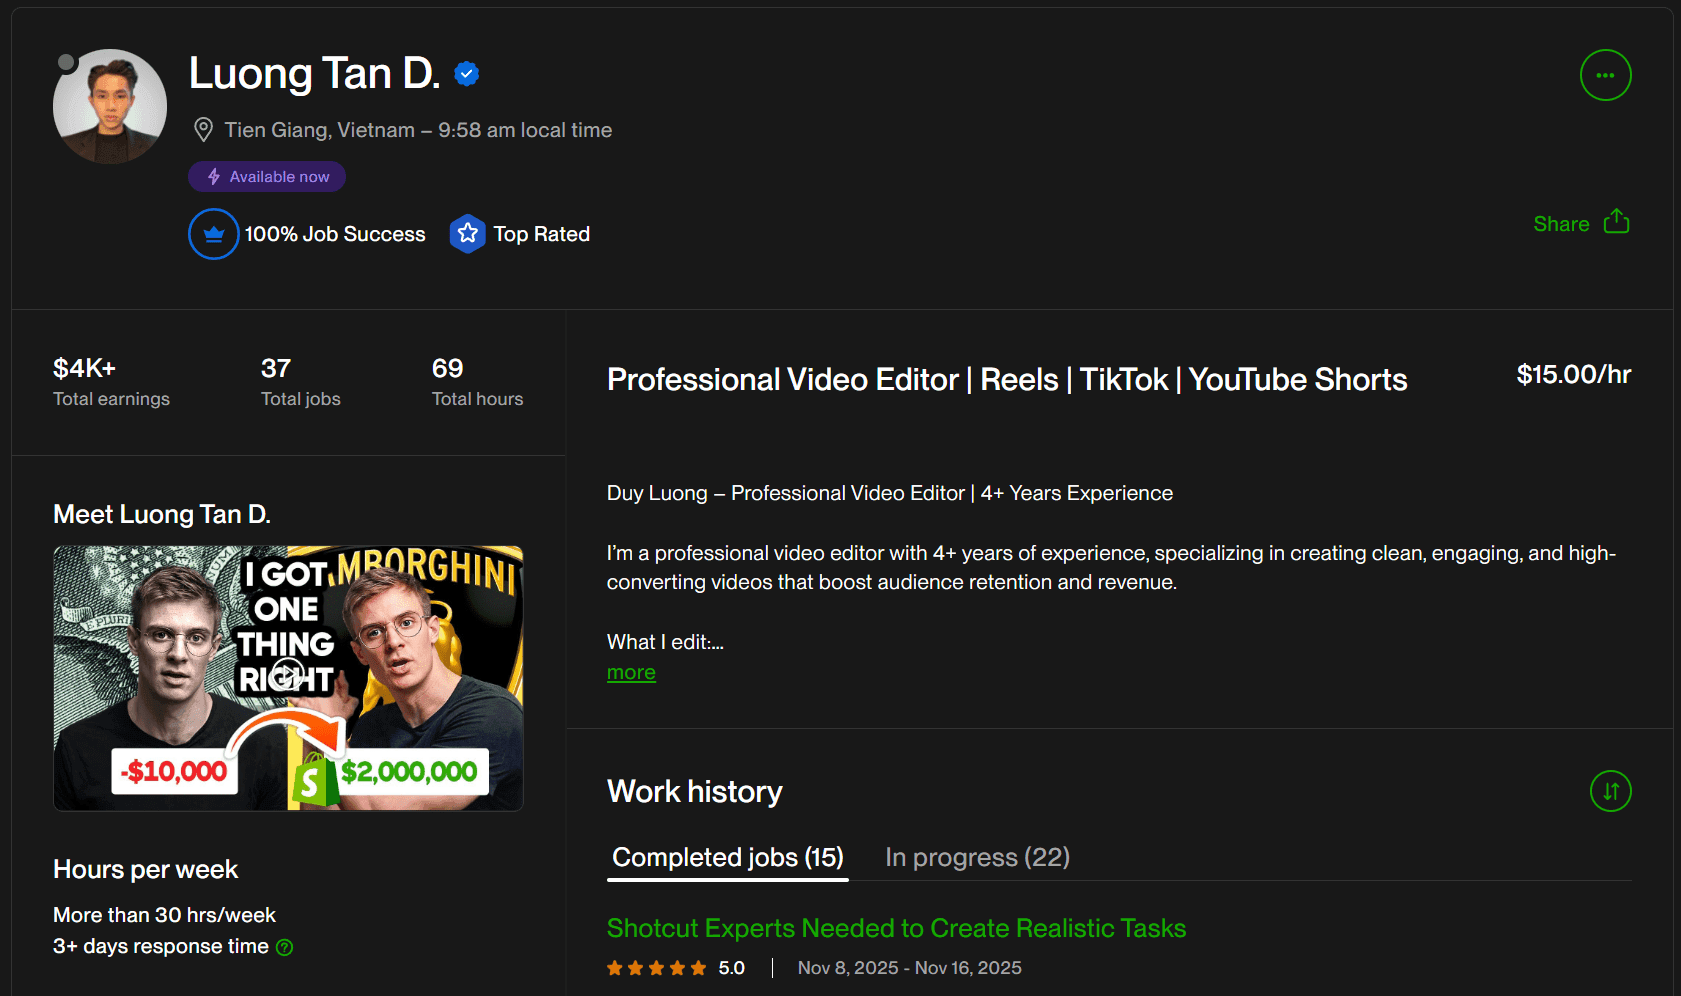Click the lightning bolt availability icon

(x=214, y=177)
